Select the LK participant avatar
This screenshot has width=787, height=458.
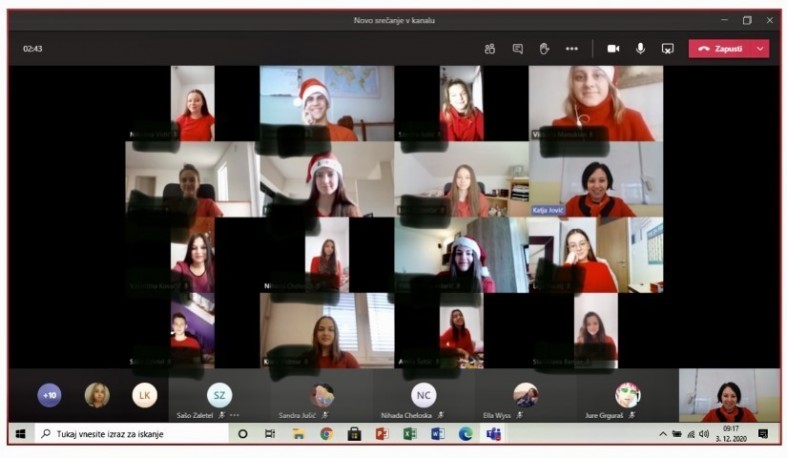(145, 395)
